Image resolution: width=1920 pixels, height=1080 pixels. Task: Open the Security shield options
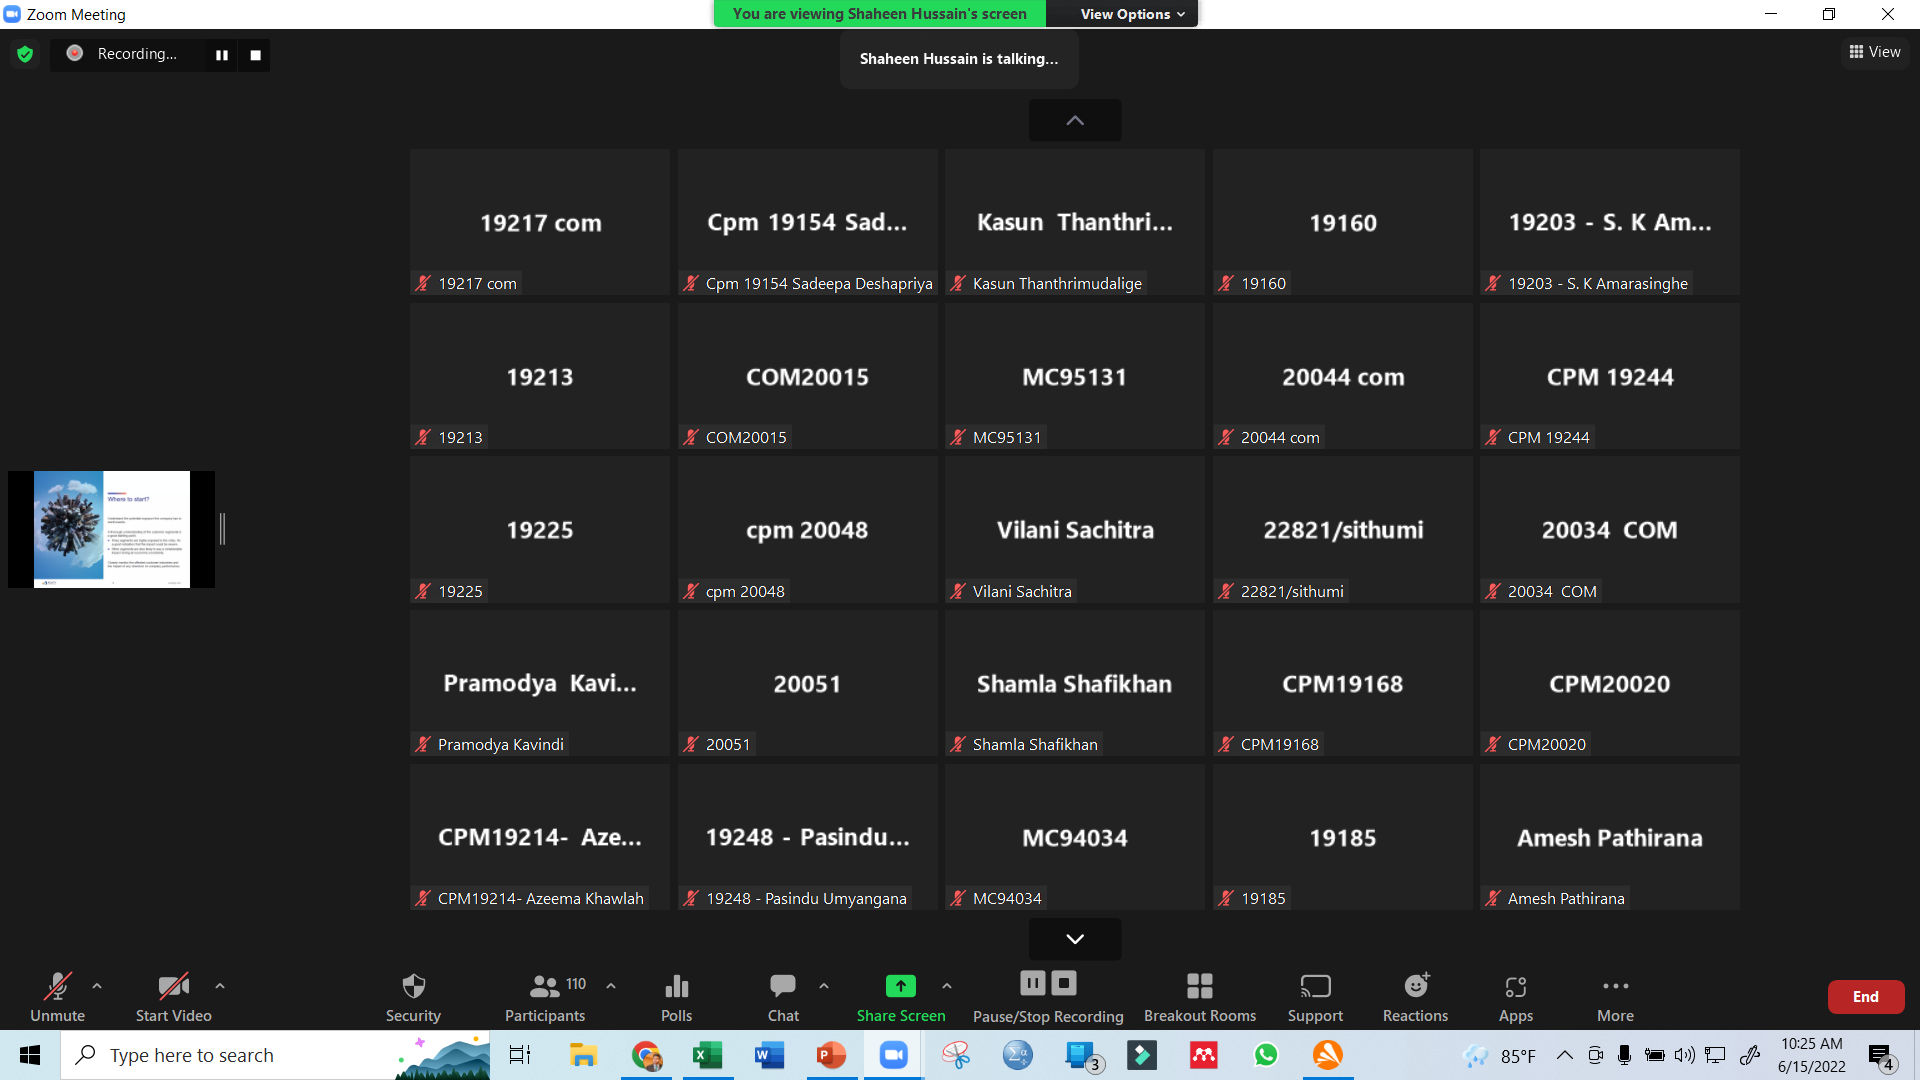click(413, 997)
